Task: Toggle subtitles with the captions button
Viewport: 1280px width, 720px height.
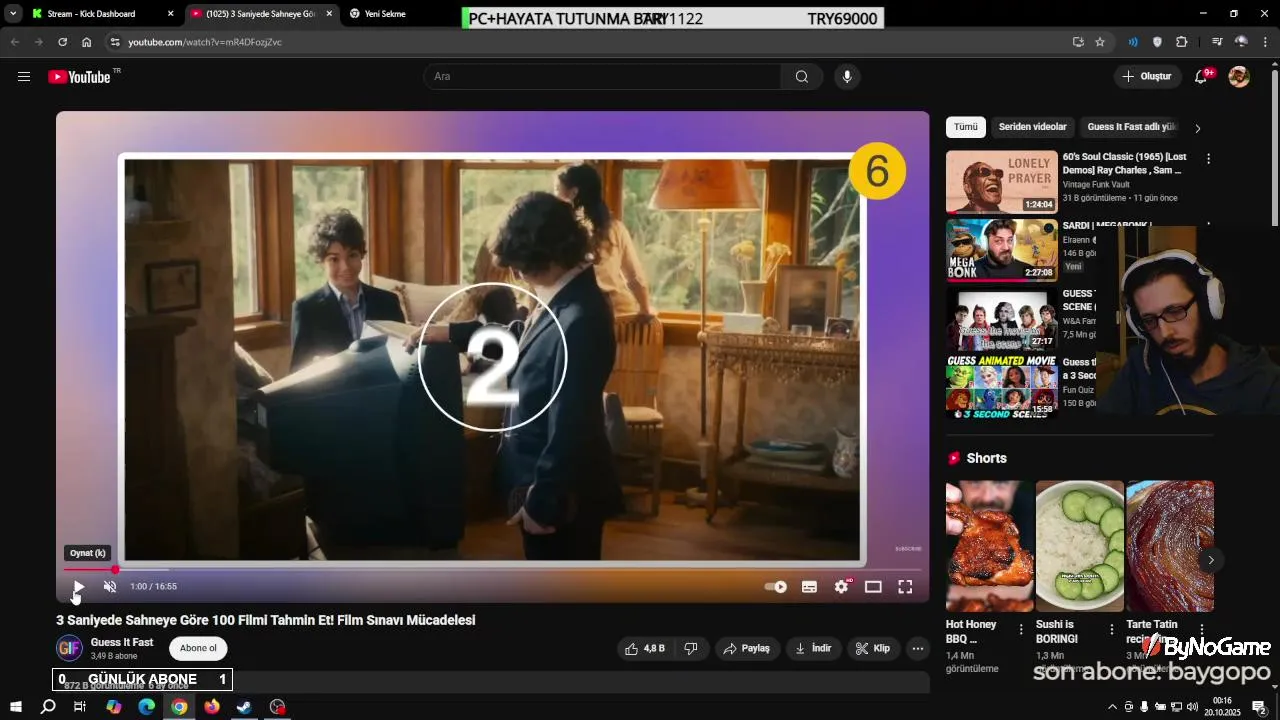Action: click(809, 587)
